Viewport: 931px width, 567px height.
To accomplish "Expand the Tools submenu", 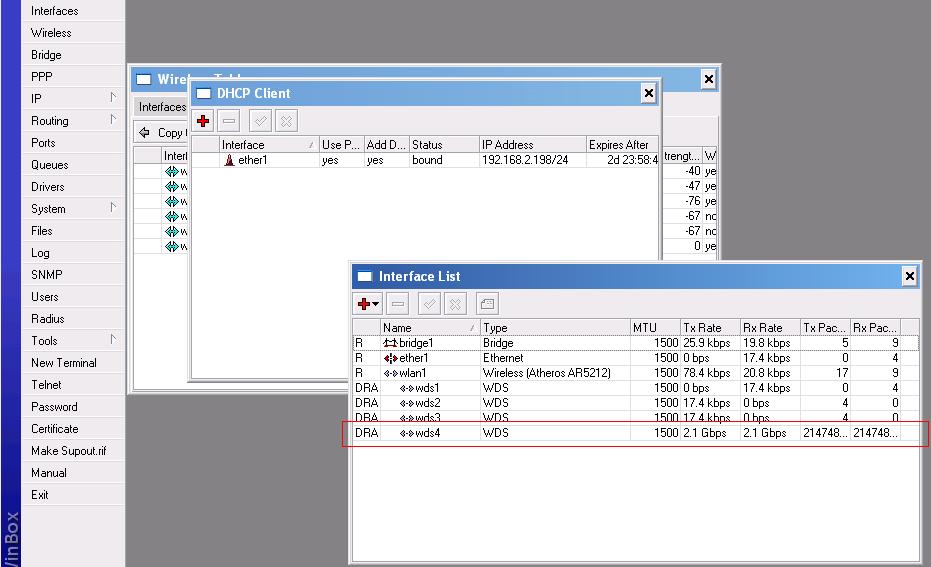I will (73, 340).
